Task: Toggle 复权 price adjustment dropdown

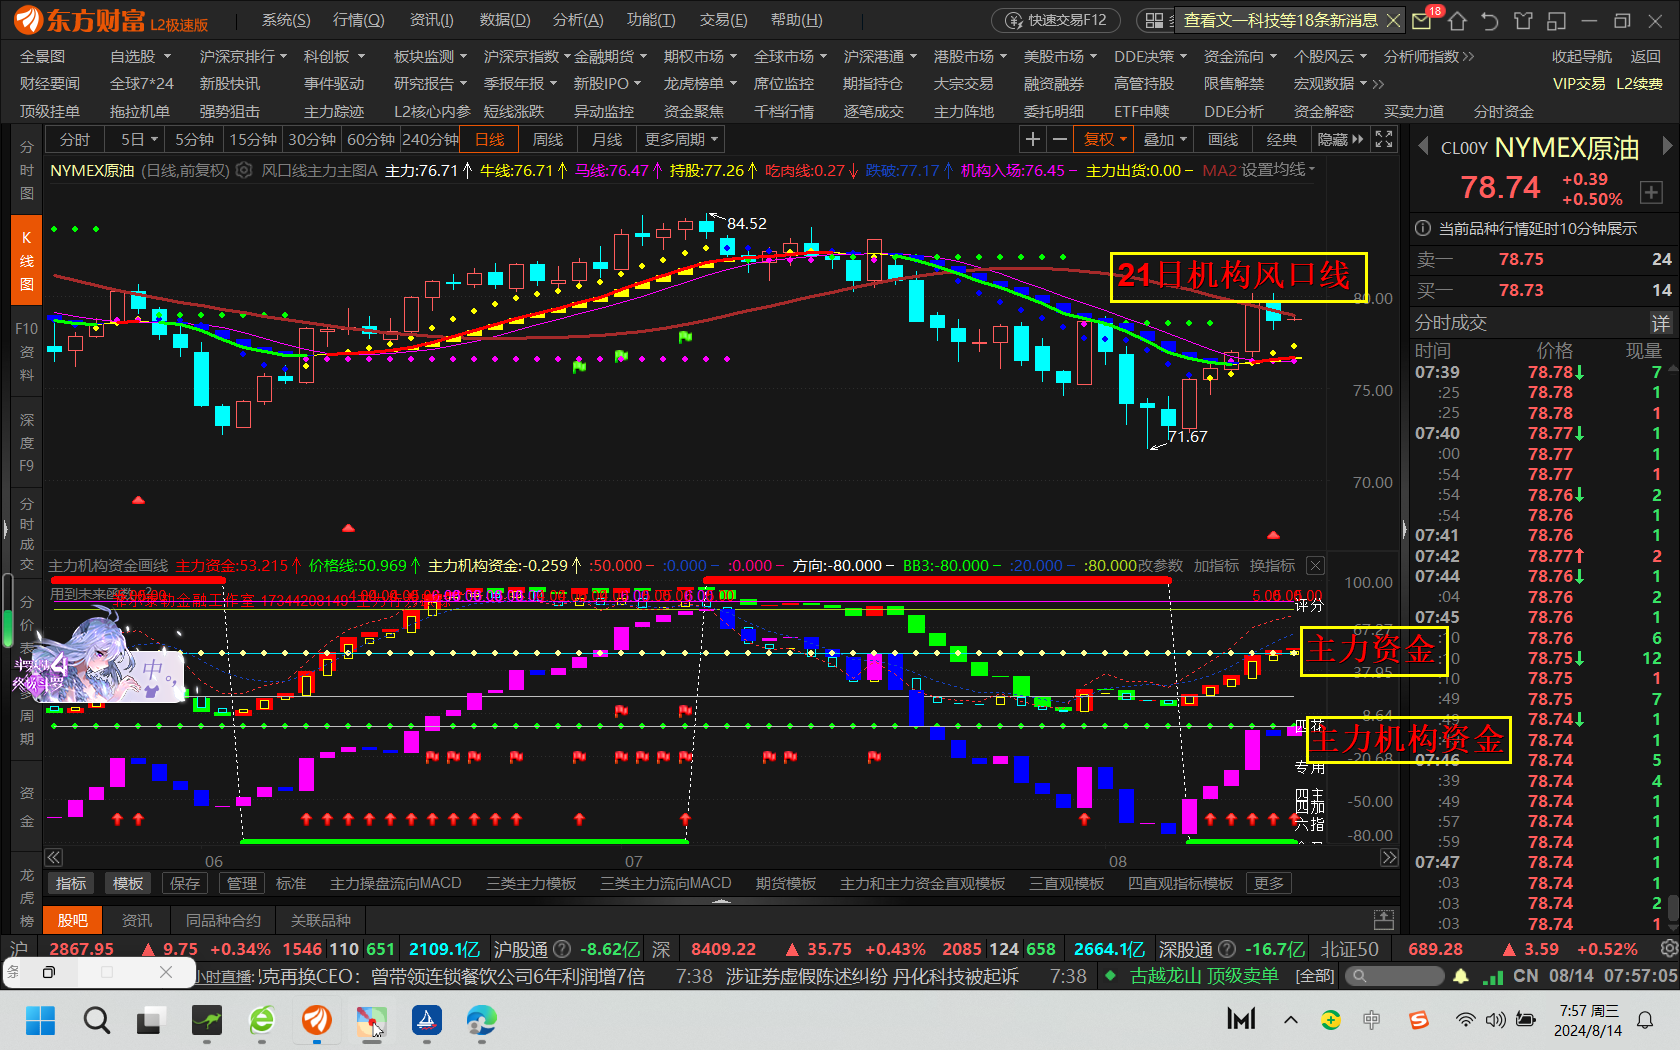Action: [1105, 139]
